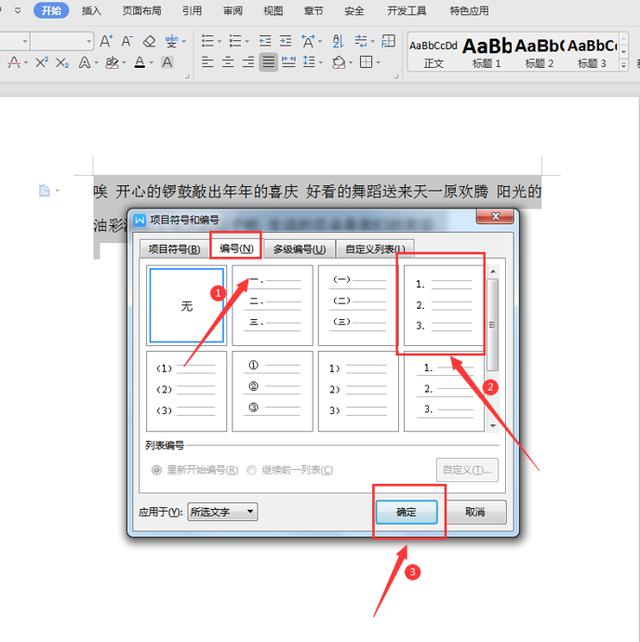Switch to 编号(N) dialog tab
Viewport: 640px width, 642px height.
click(236, 248)
